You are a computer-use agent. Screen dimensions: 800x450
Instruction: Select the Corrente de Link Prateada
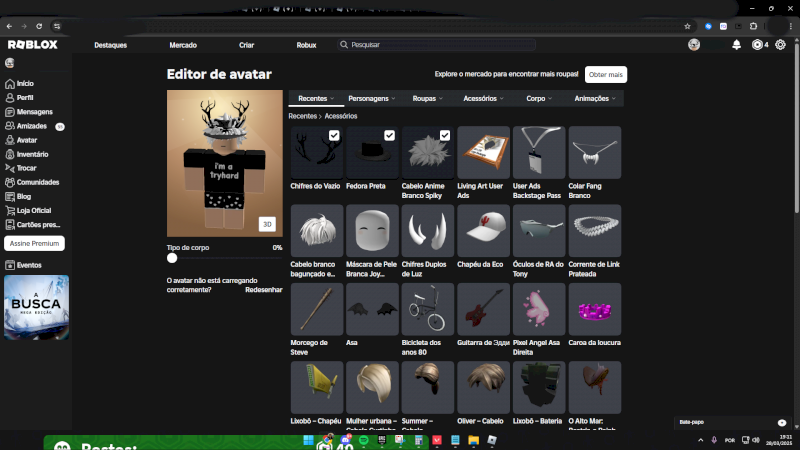coord(595,231)
